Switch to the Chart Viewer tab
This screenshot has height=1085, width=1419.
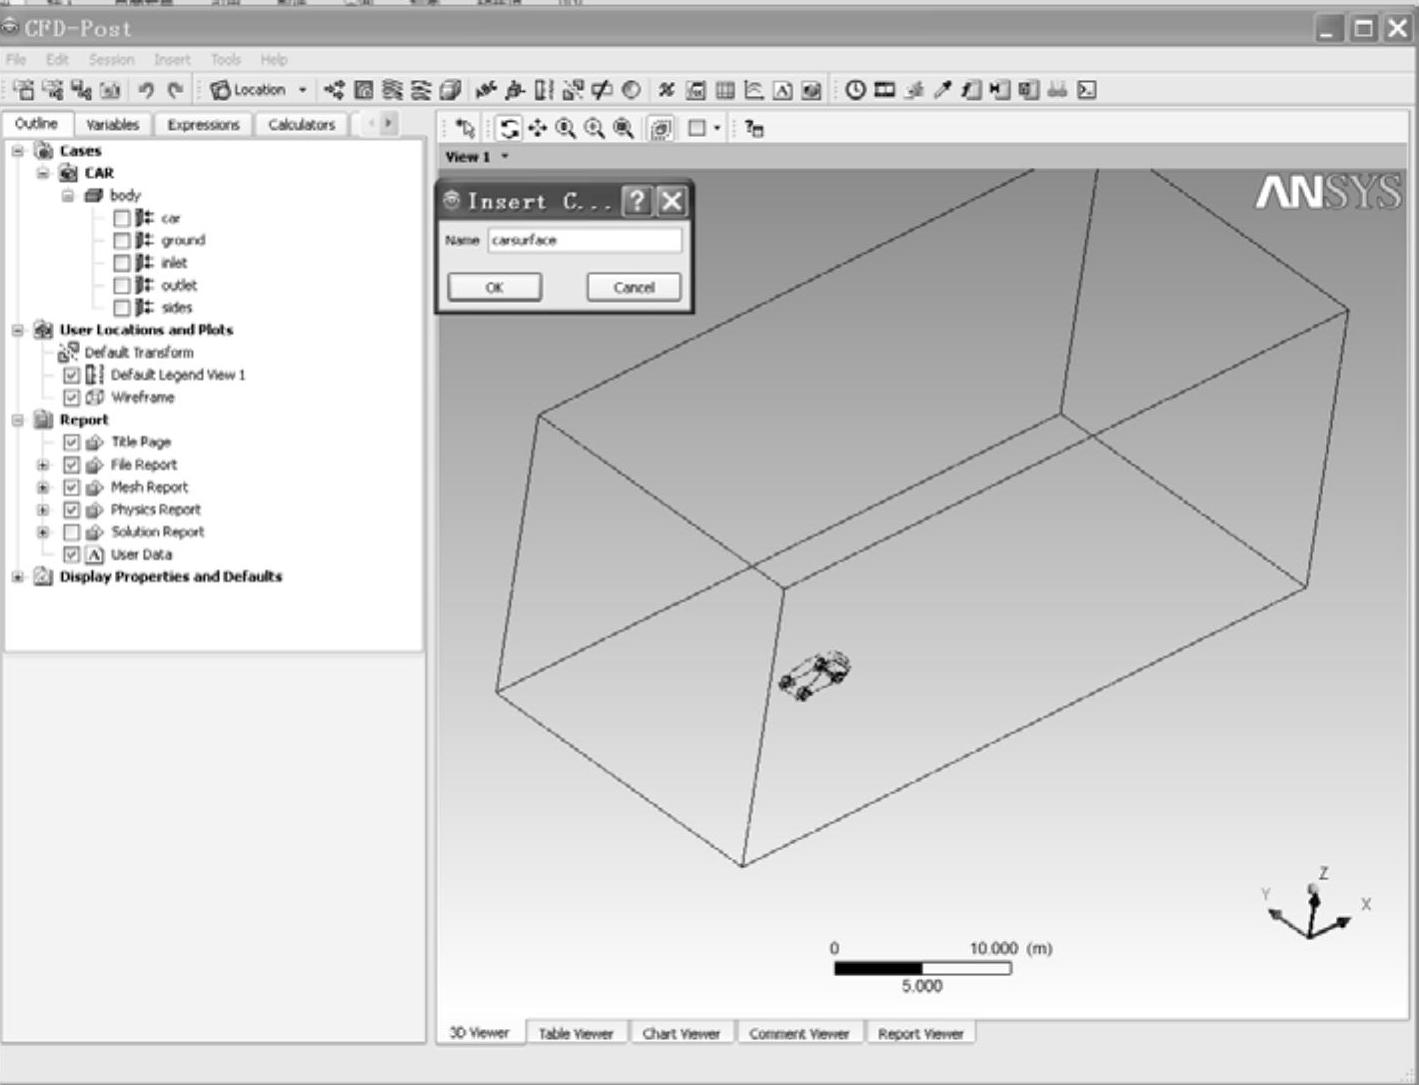pyautogui.click(x=681, y=1034)
